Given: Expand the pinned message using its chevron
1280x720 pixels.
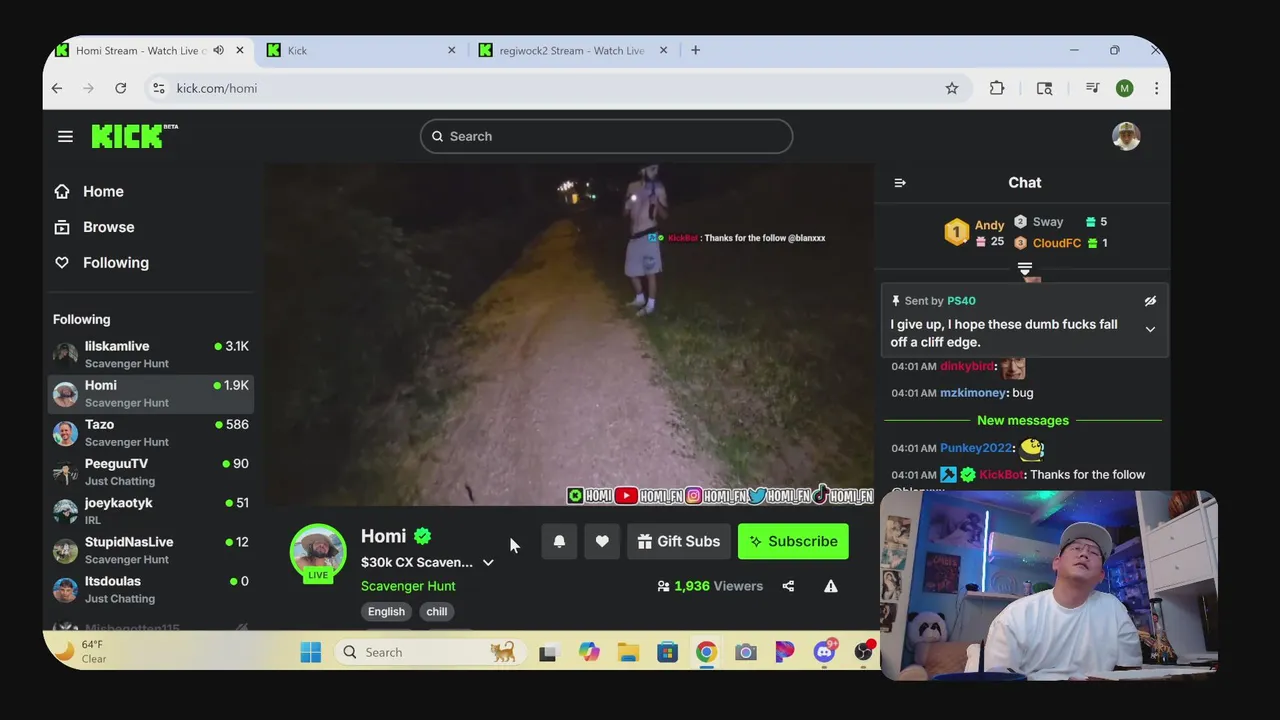Looking at the screenshot, I should pos(1150,329).
